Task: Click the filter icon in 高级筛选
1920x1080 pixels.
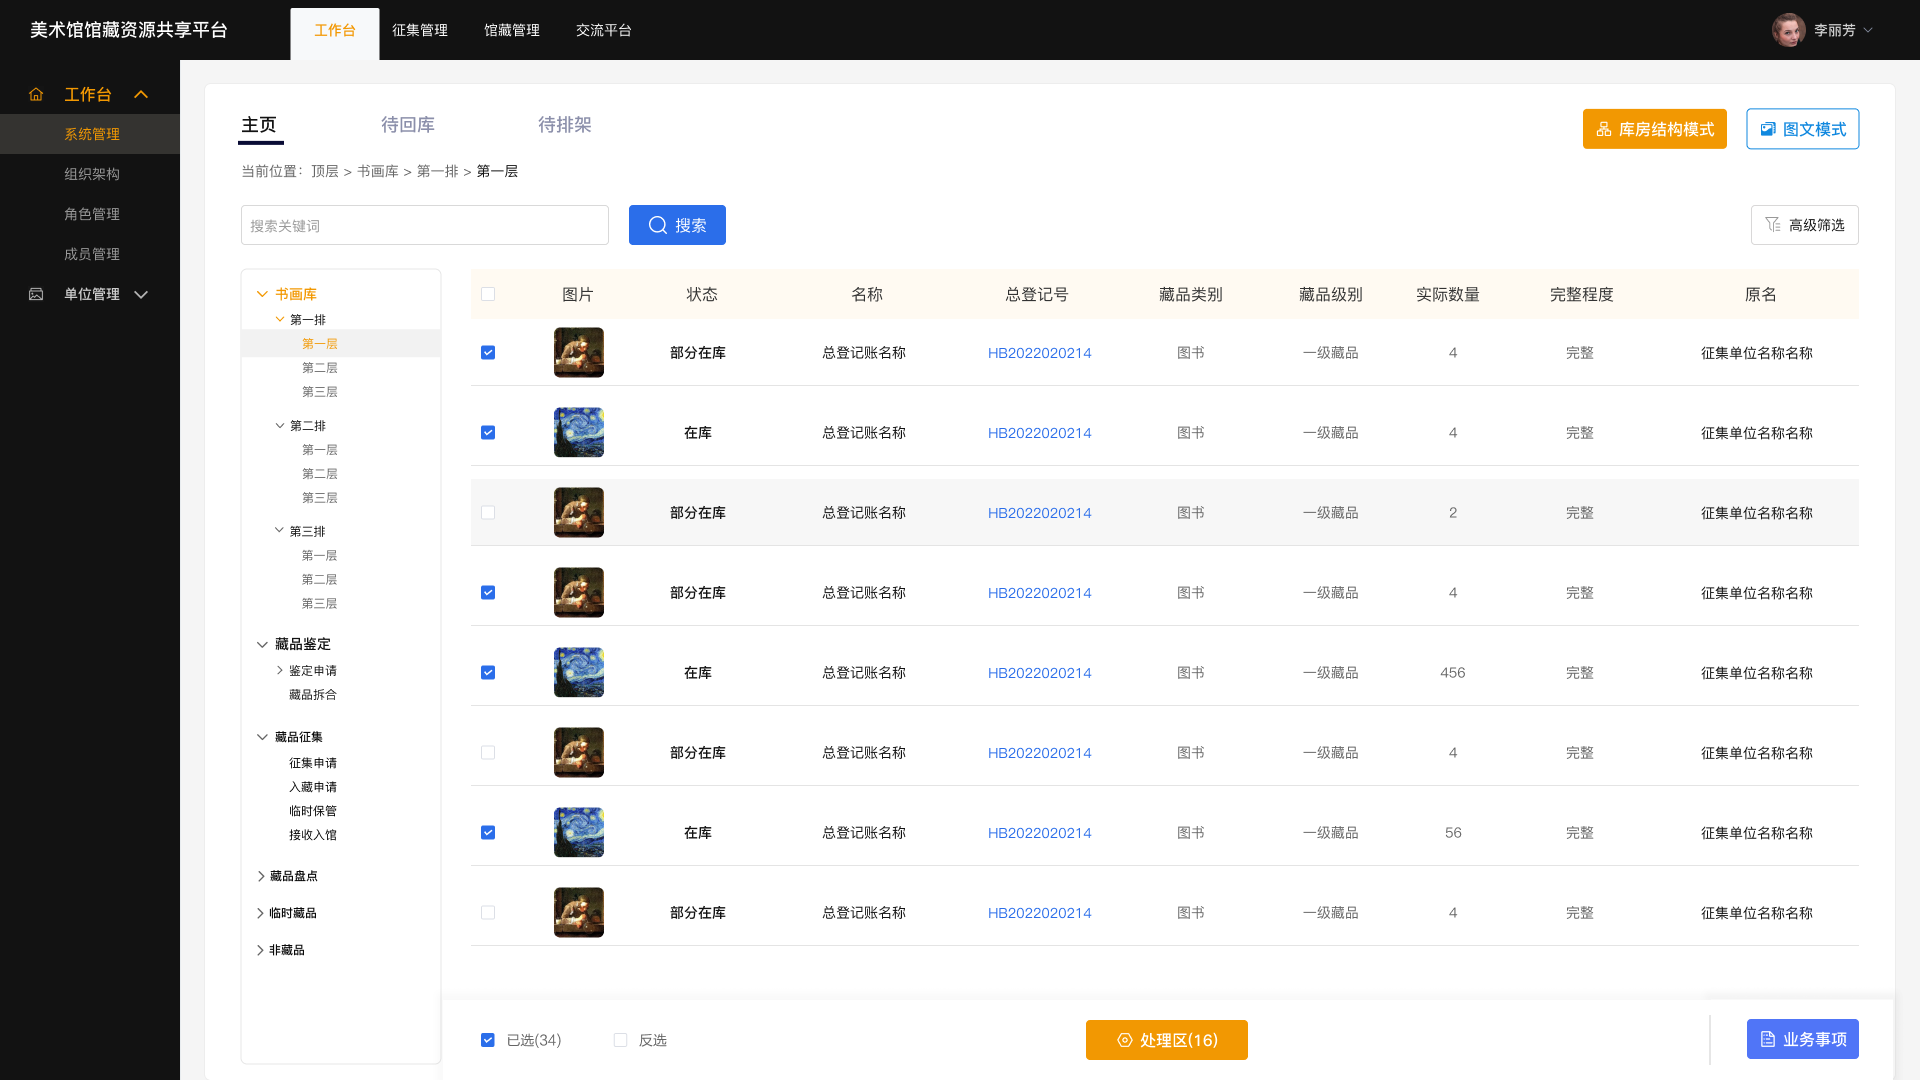Action: [1772, 225]
